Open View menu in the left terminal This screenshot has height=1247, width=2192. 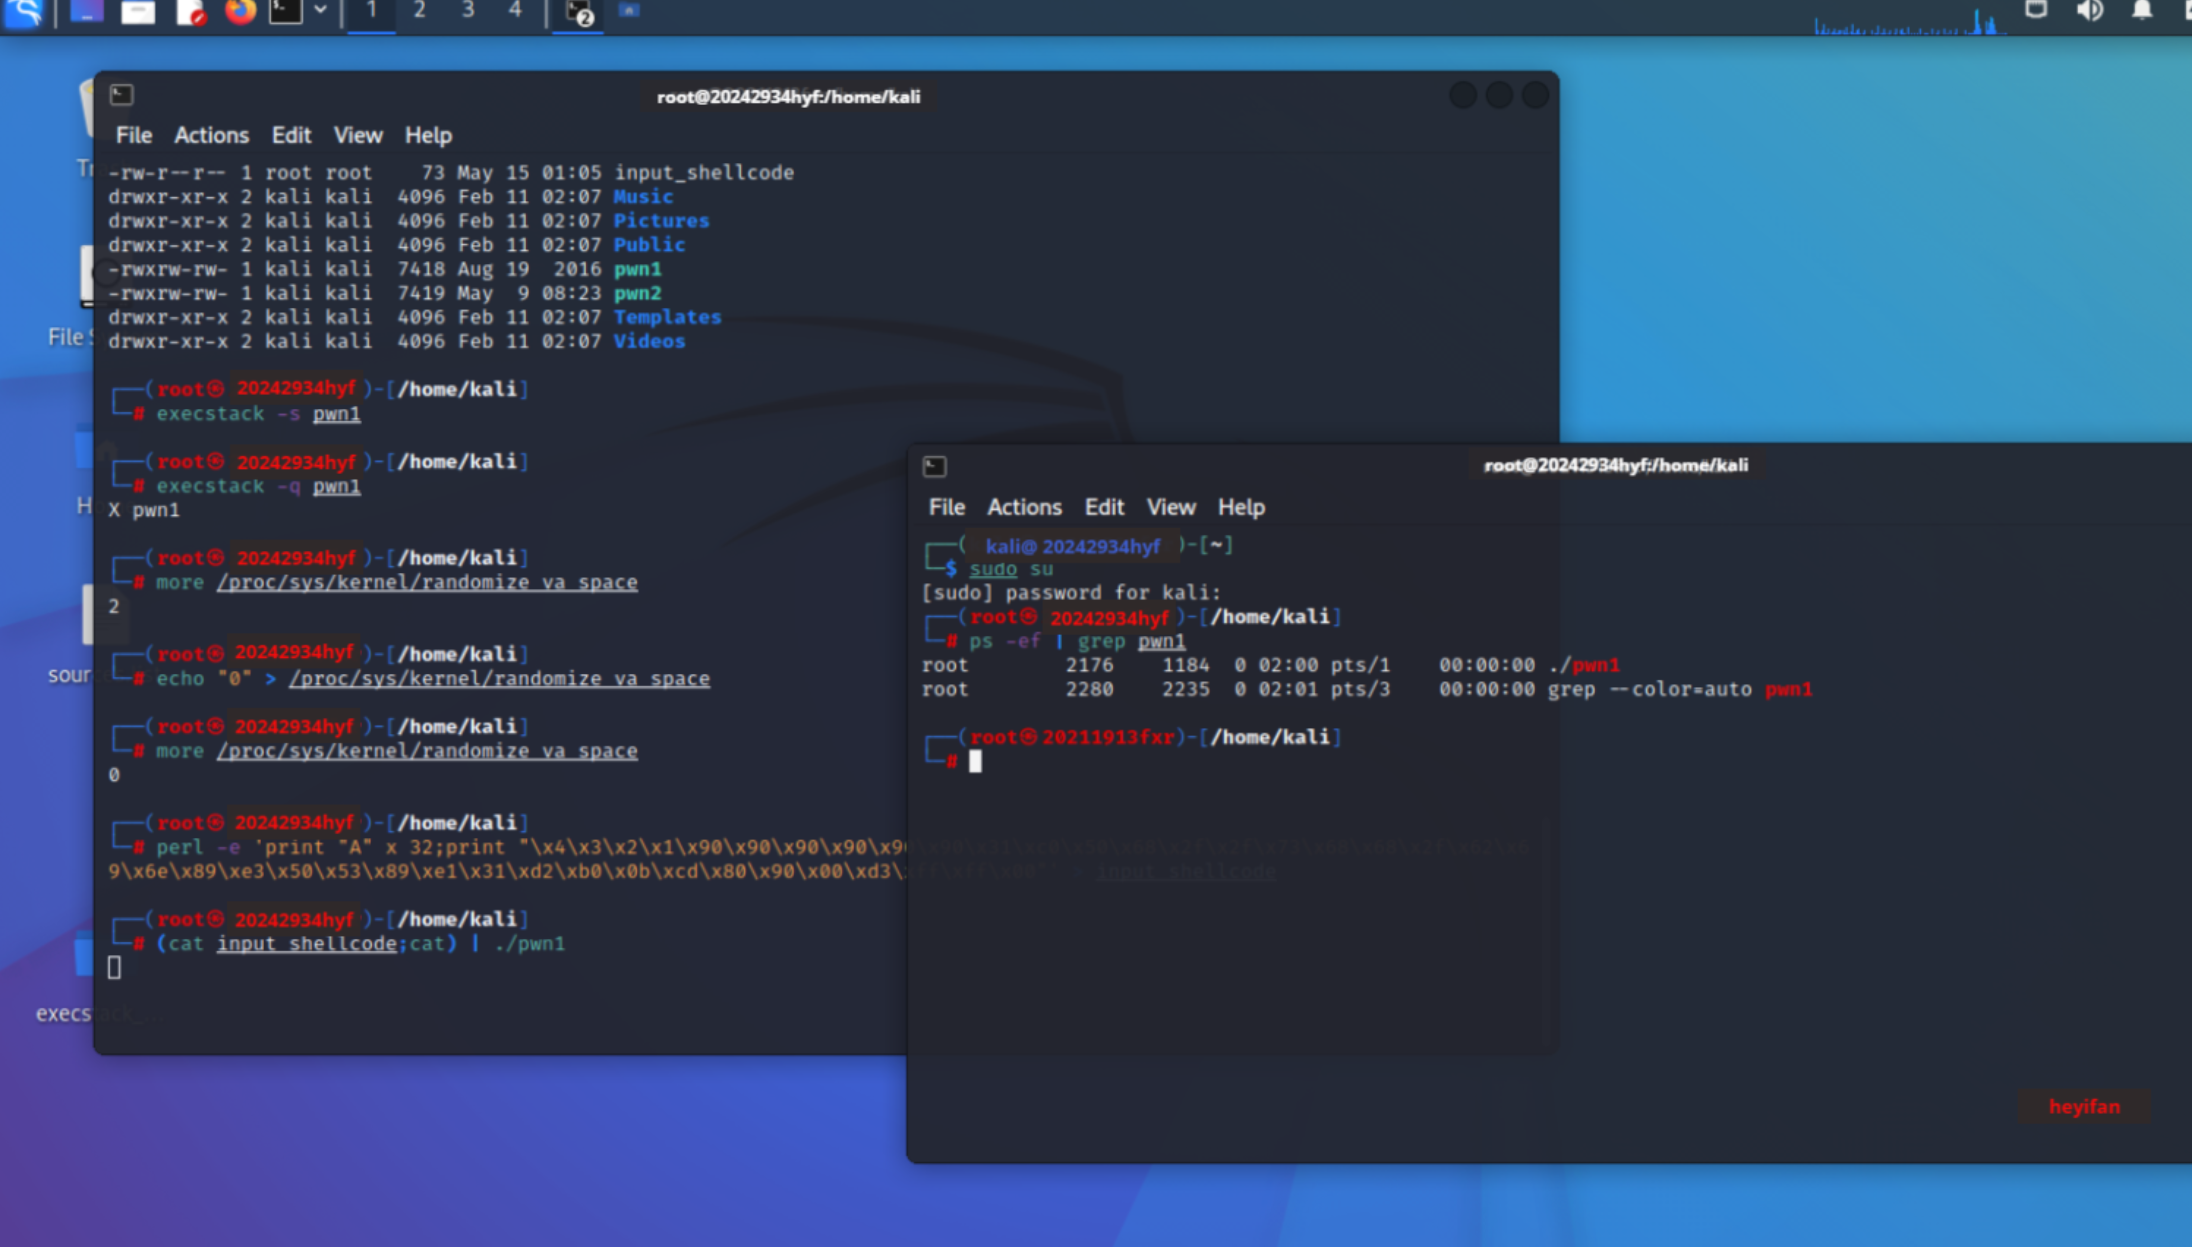[x=357, y=135]
